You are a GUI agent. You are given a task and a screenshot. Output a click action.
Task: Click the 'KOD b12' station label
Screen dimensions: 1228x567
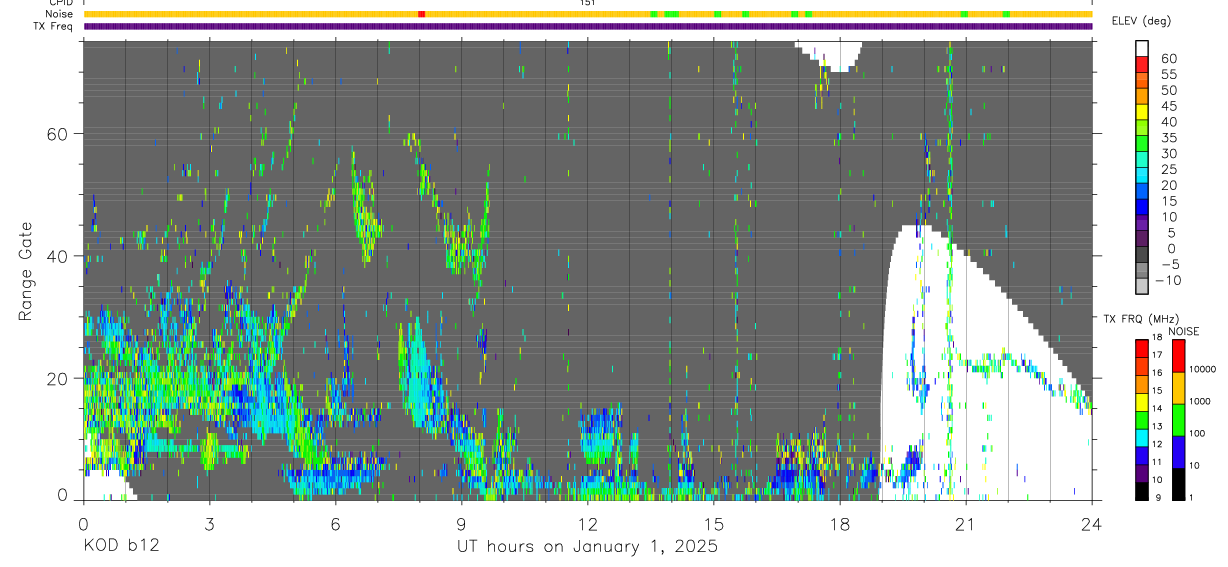[120, 547]
